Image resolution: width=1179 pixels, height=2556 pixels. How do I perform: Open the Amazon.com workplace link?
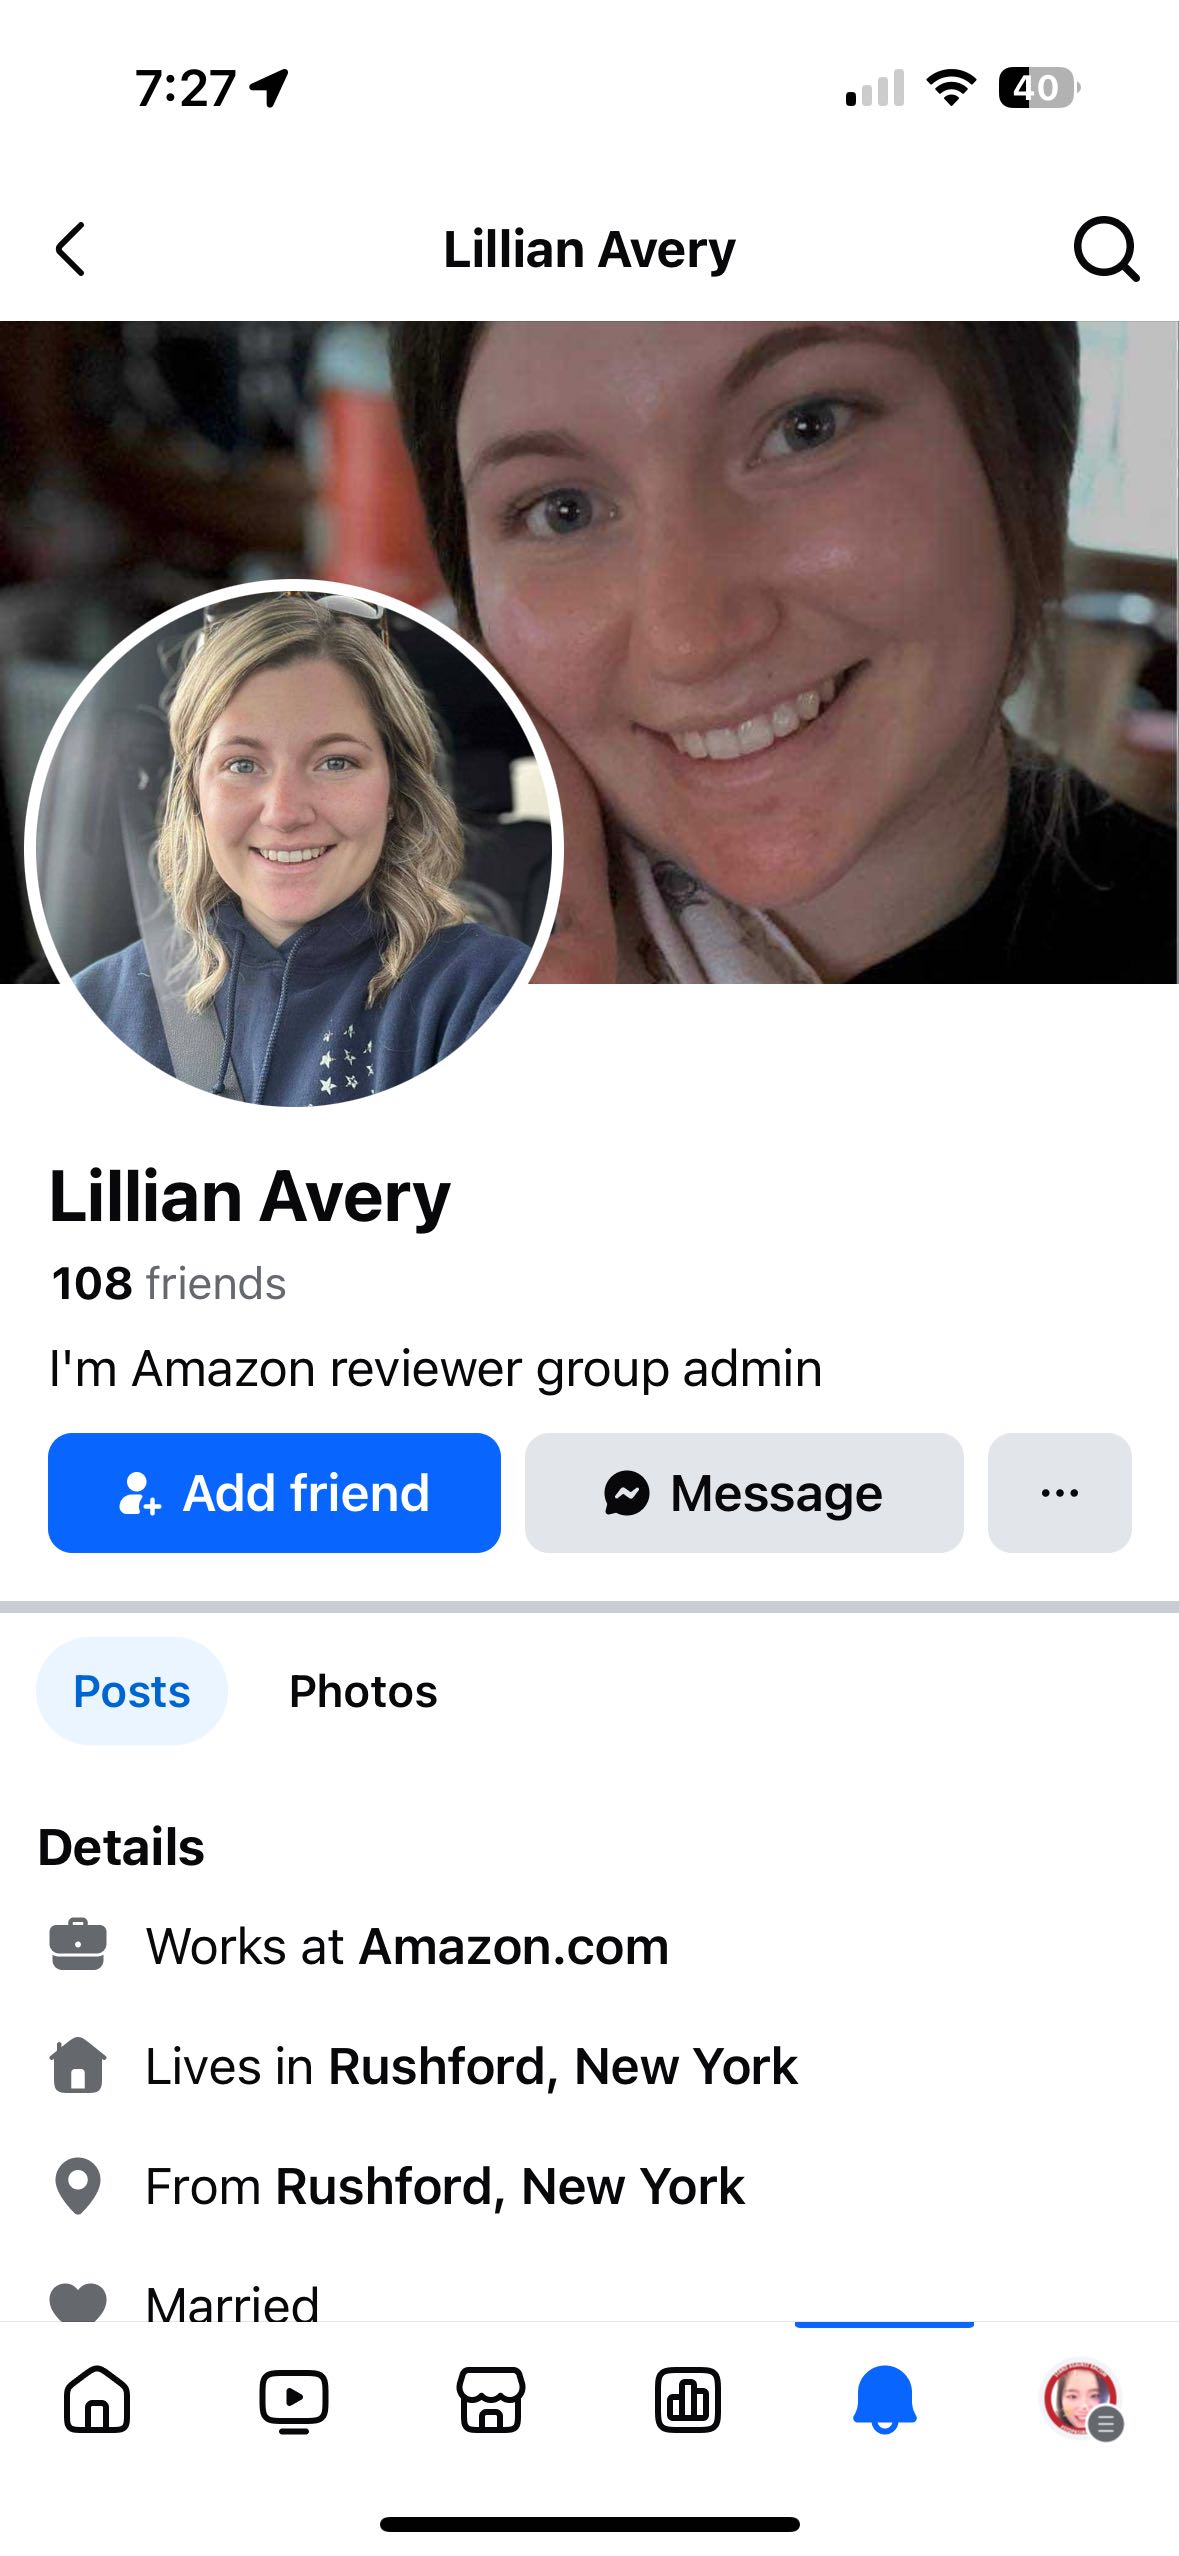514,1946
